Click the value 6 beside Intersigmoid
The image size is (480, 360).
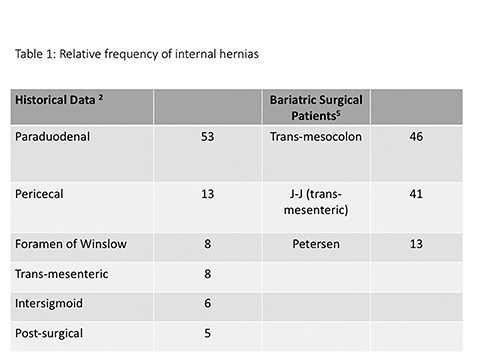click(207, 303)
